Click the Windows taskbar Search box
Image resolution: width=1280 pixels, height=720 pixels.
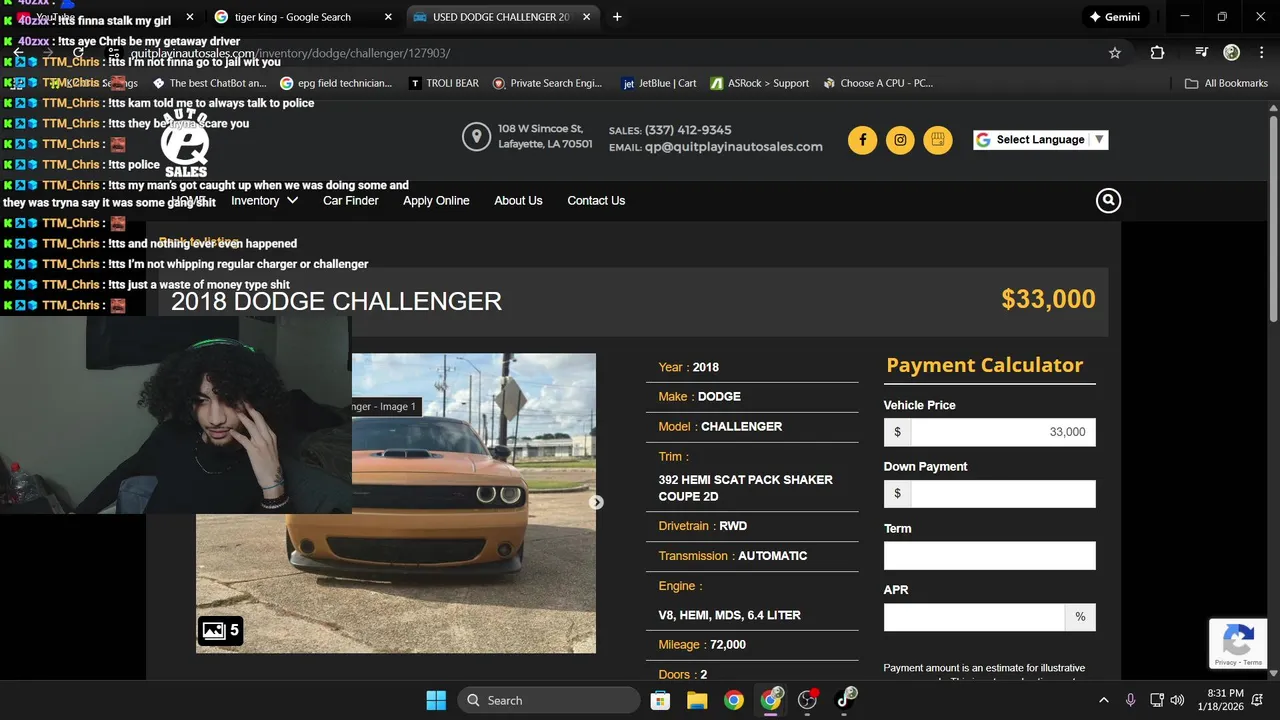coord(549,700)
